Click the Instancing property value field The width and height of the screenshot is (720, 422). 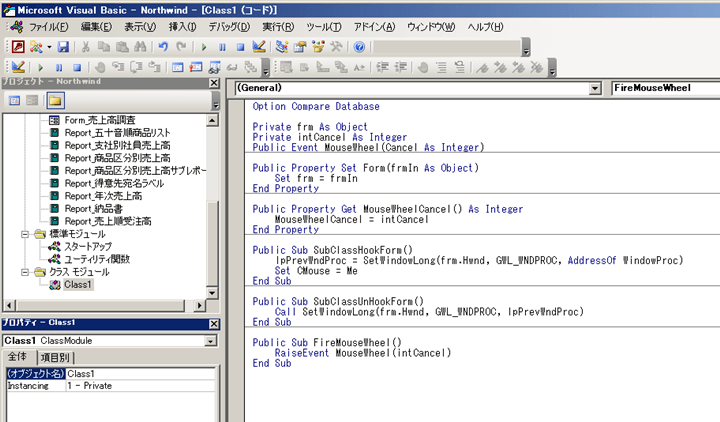[x=140, y=384]
